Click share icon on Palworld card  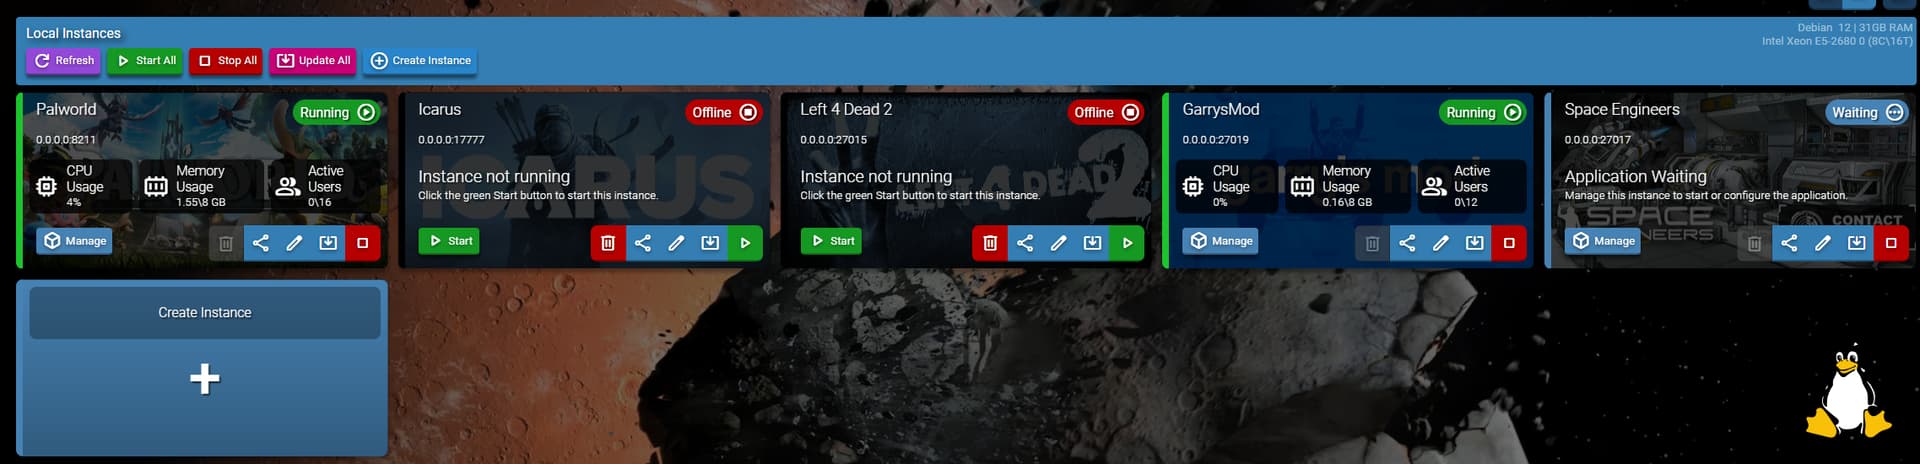coord(260,243)
